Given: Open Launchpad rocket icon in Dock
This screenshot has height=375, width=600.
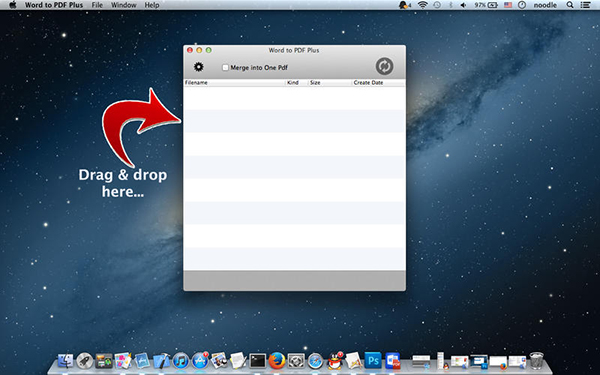Looking at the screenshot, I should pyautogui.click(x=85, y=360).
